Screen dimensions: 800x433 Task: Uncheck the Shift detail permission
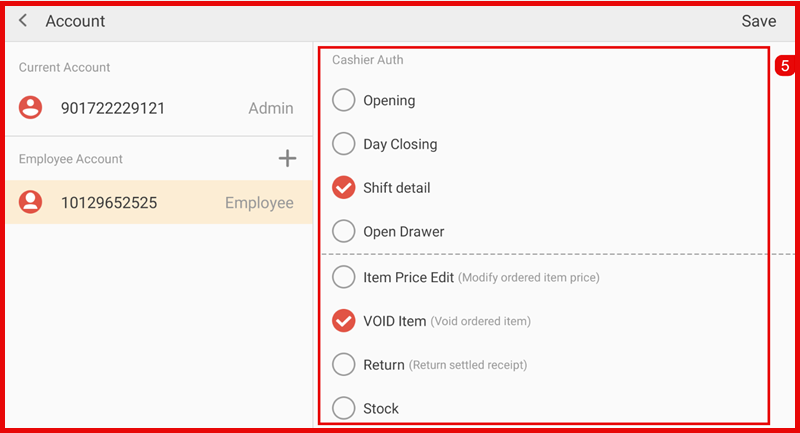pos(344,188)
